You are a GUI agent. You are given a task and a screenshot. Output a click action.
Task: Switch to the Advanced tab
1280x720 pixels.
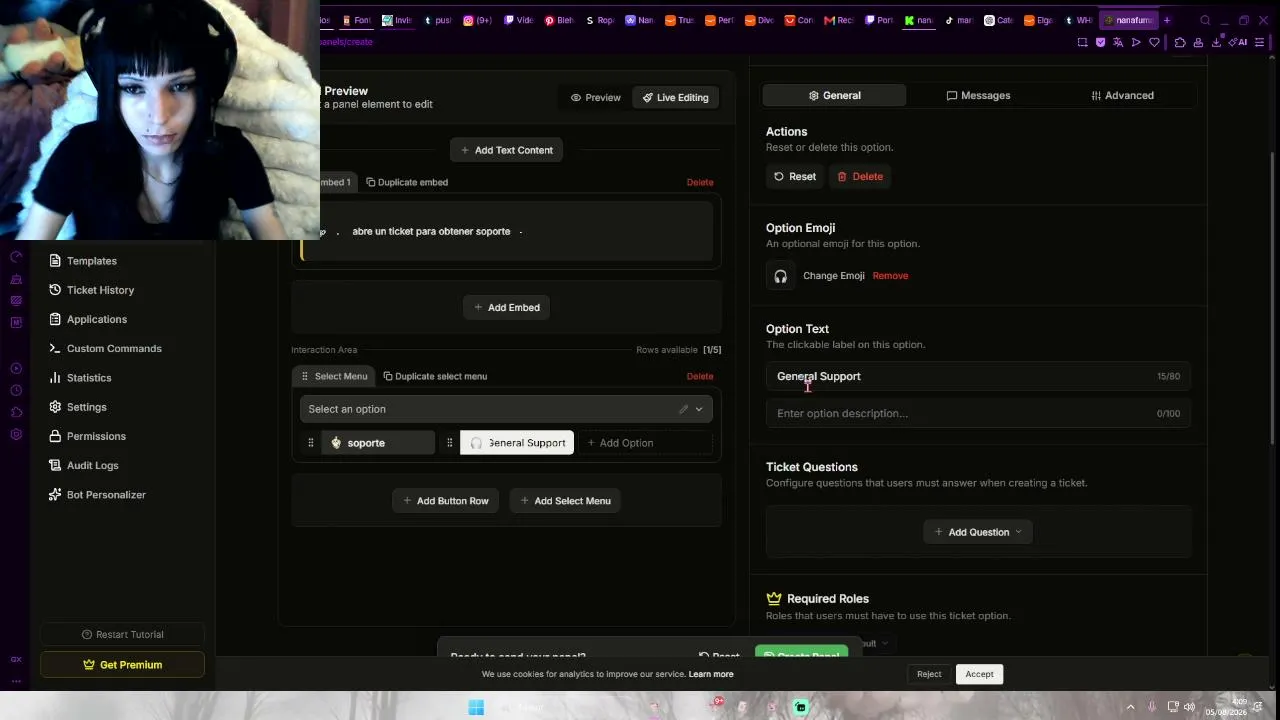point(1122,95)
